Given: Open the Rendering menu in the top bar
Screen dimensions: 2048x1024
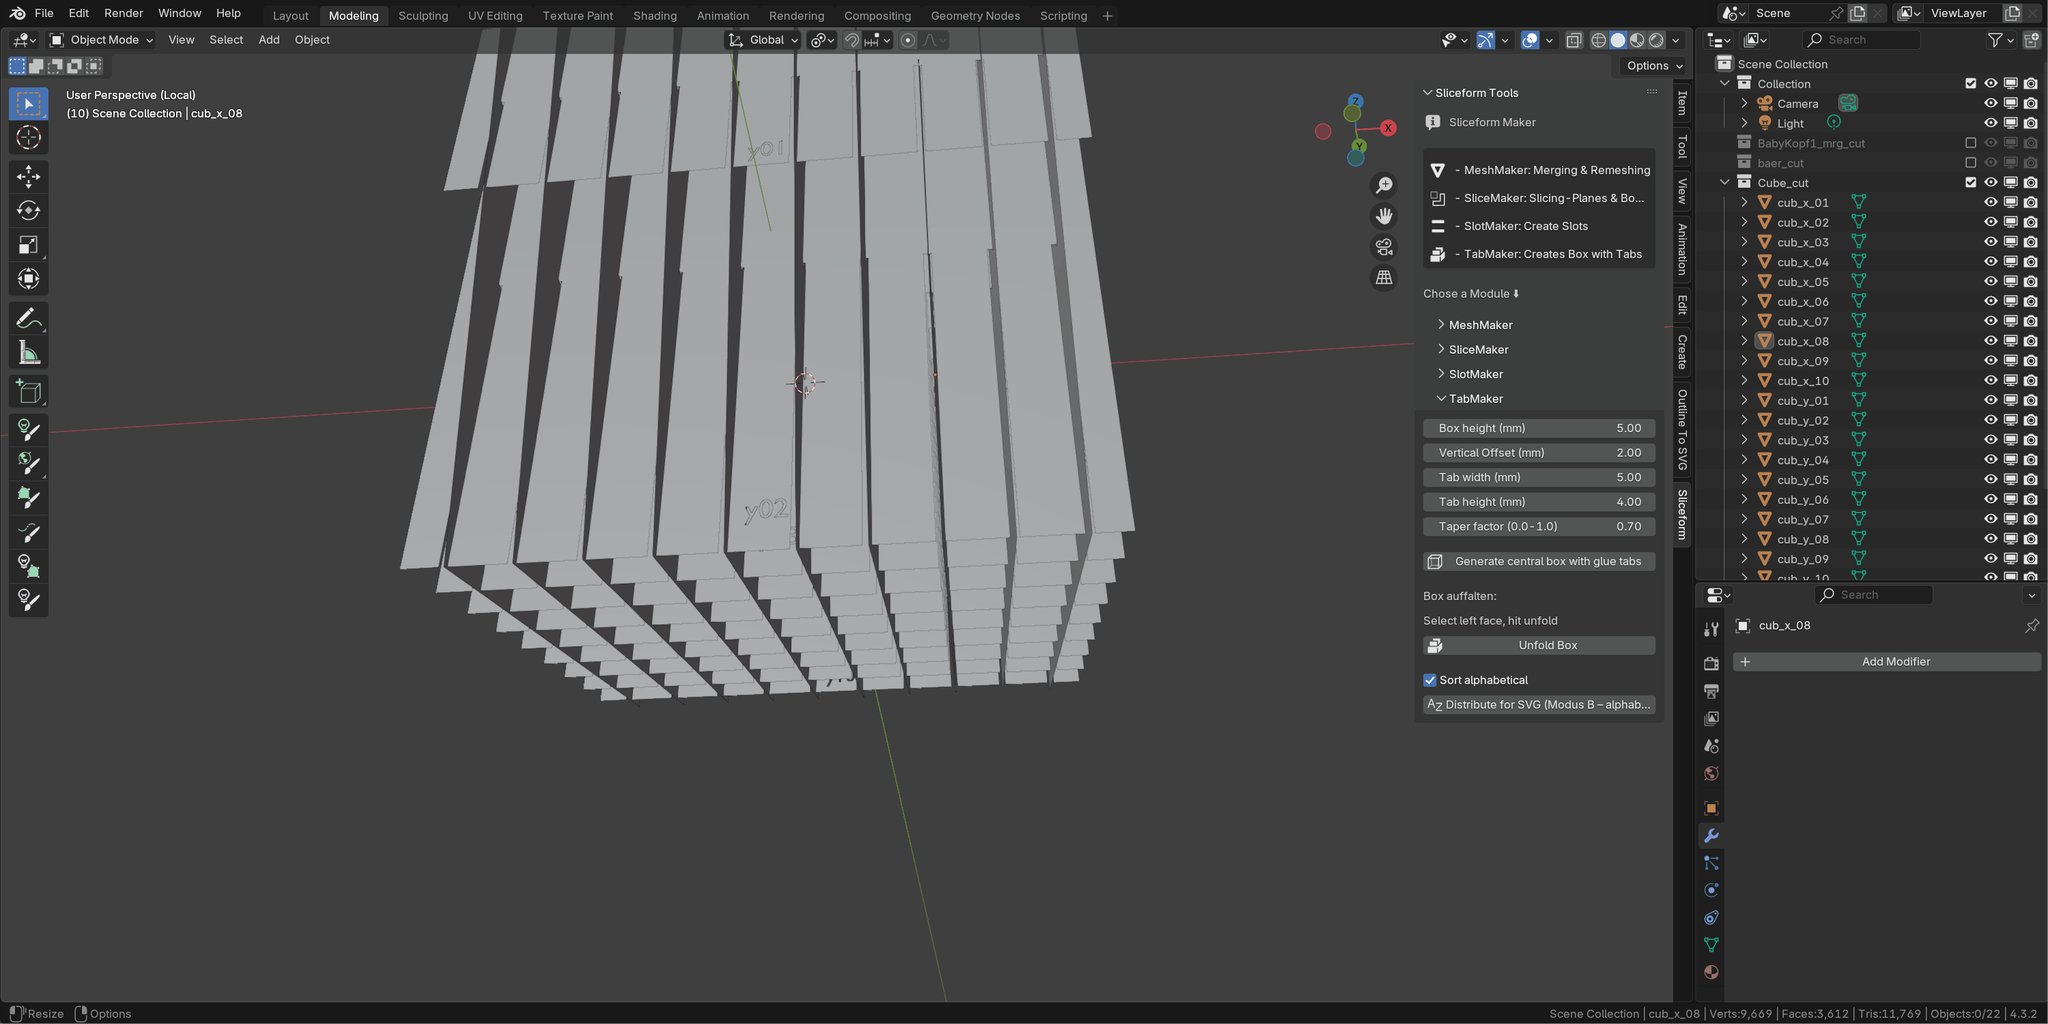Looking at the screenshot, I should click(796, 15).
